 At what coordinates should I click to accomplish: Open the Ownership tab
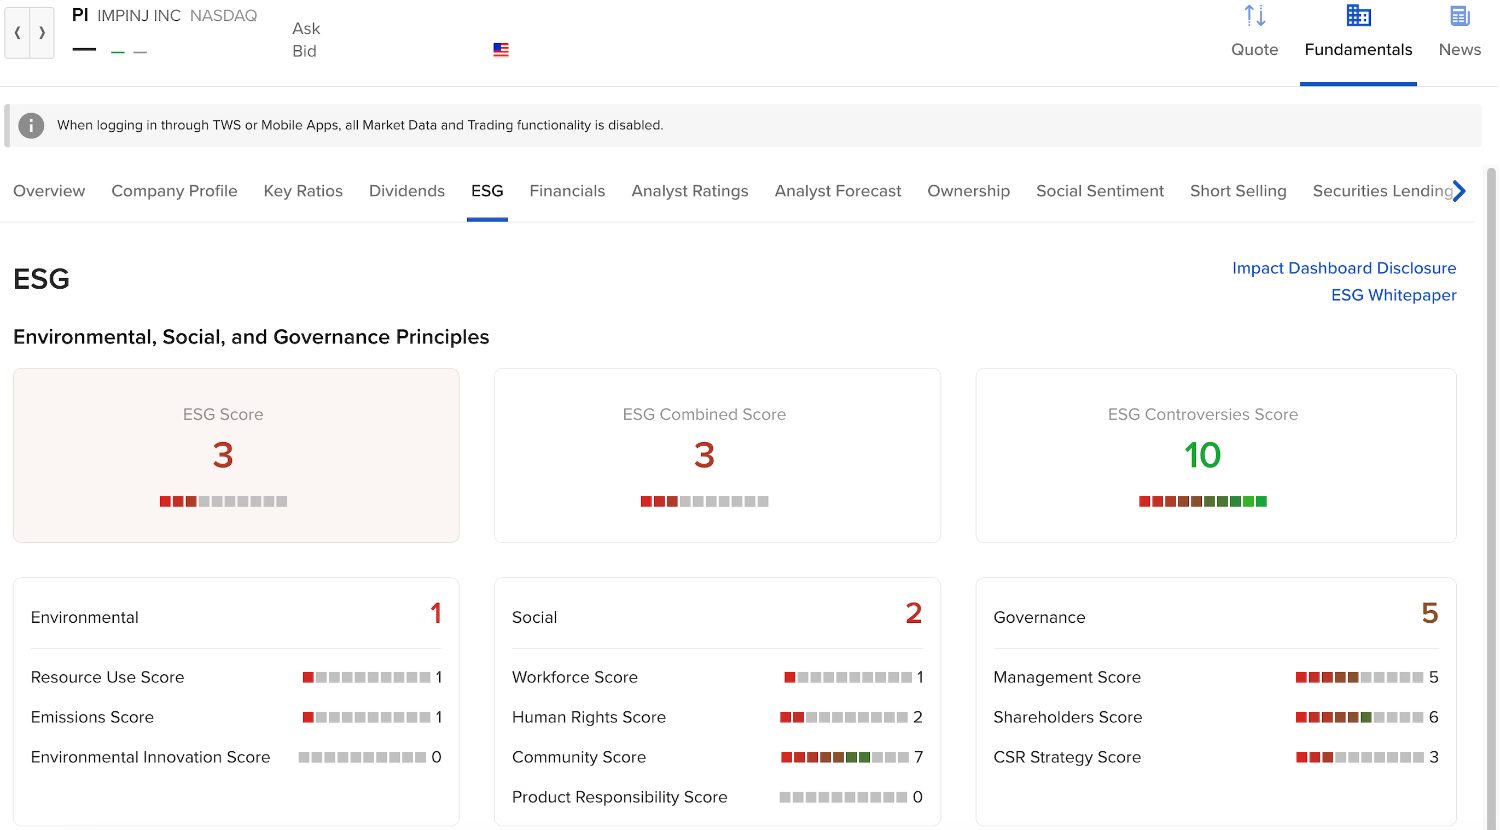click(x=968, y=191)
